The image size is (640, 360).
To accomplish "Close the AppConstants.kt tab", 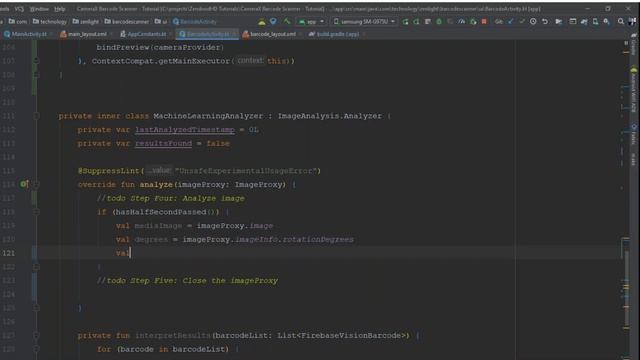I will point(171,34).
